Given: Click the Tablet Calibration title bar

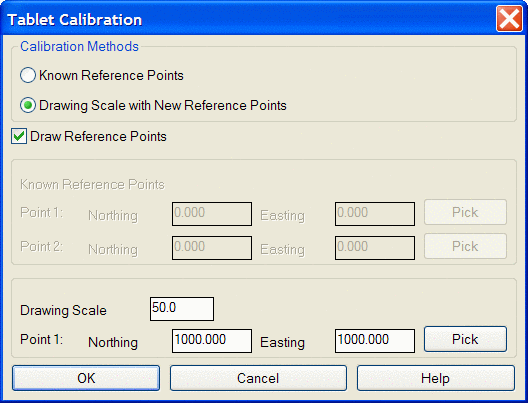Looking at the screenshot, I should pyautogui.click(x=249, y=19).
